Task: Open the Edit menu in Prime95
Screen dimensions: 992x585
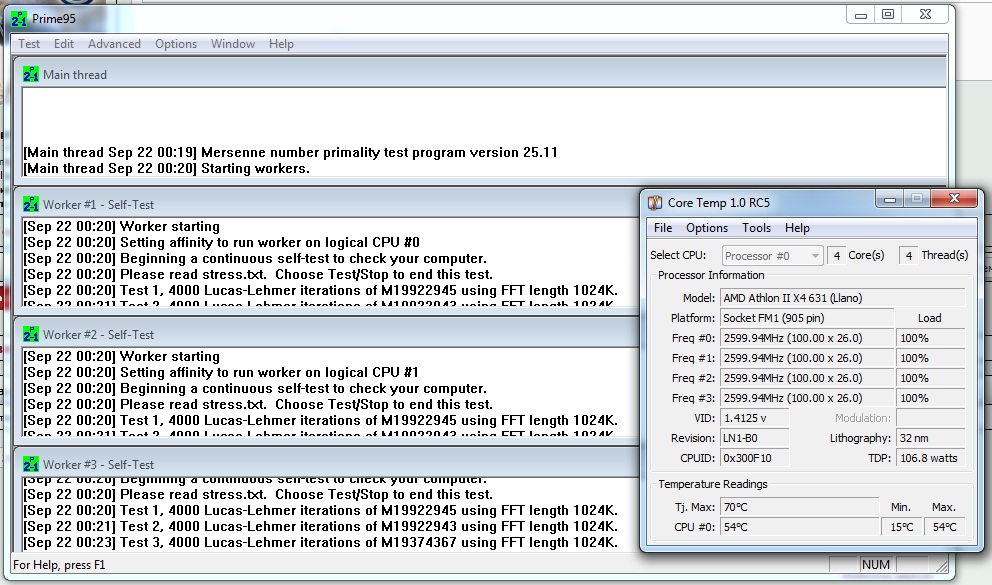Action: click(x=64, y=44)
